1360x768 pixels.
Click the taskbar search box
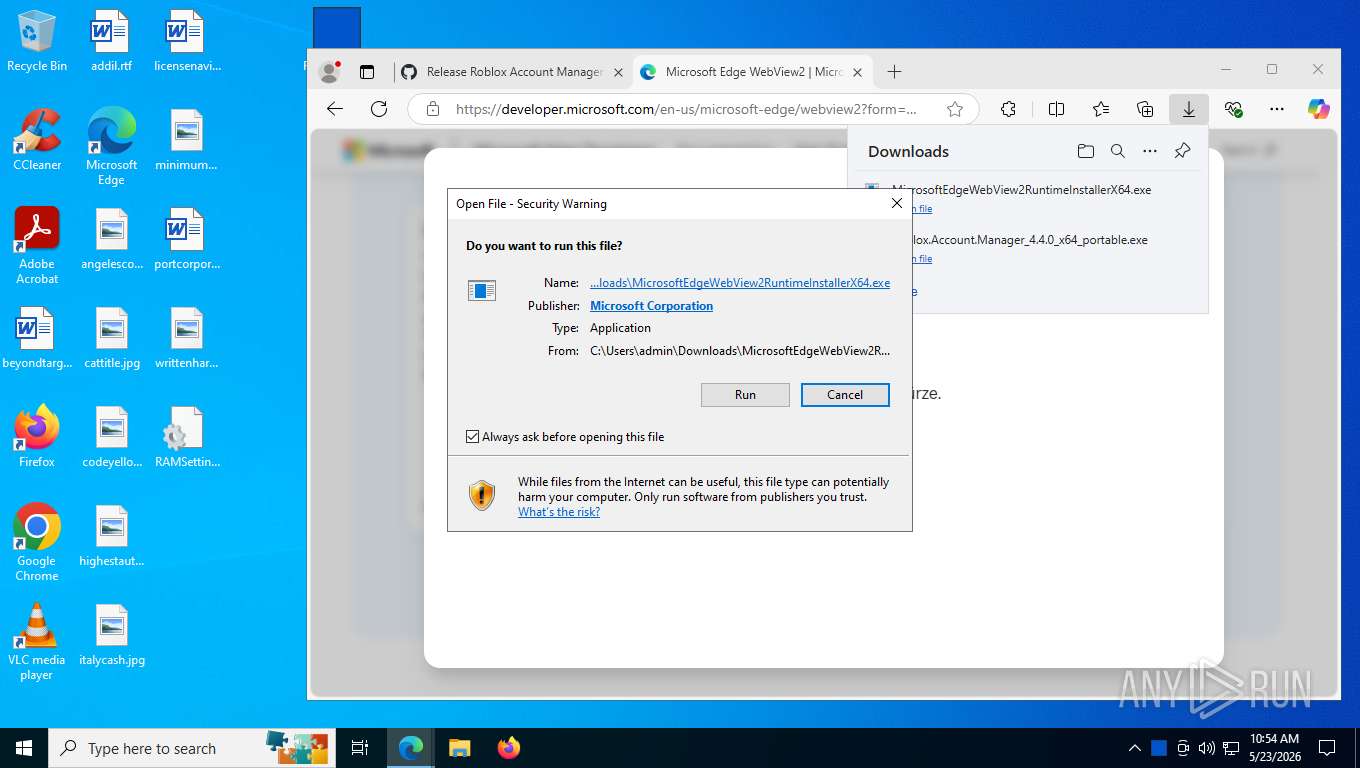coord(190,748)
